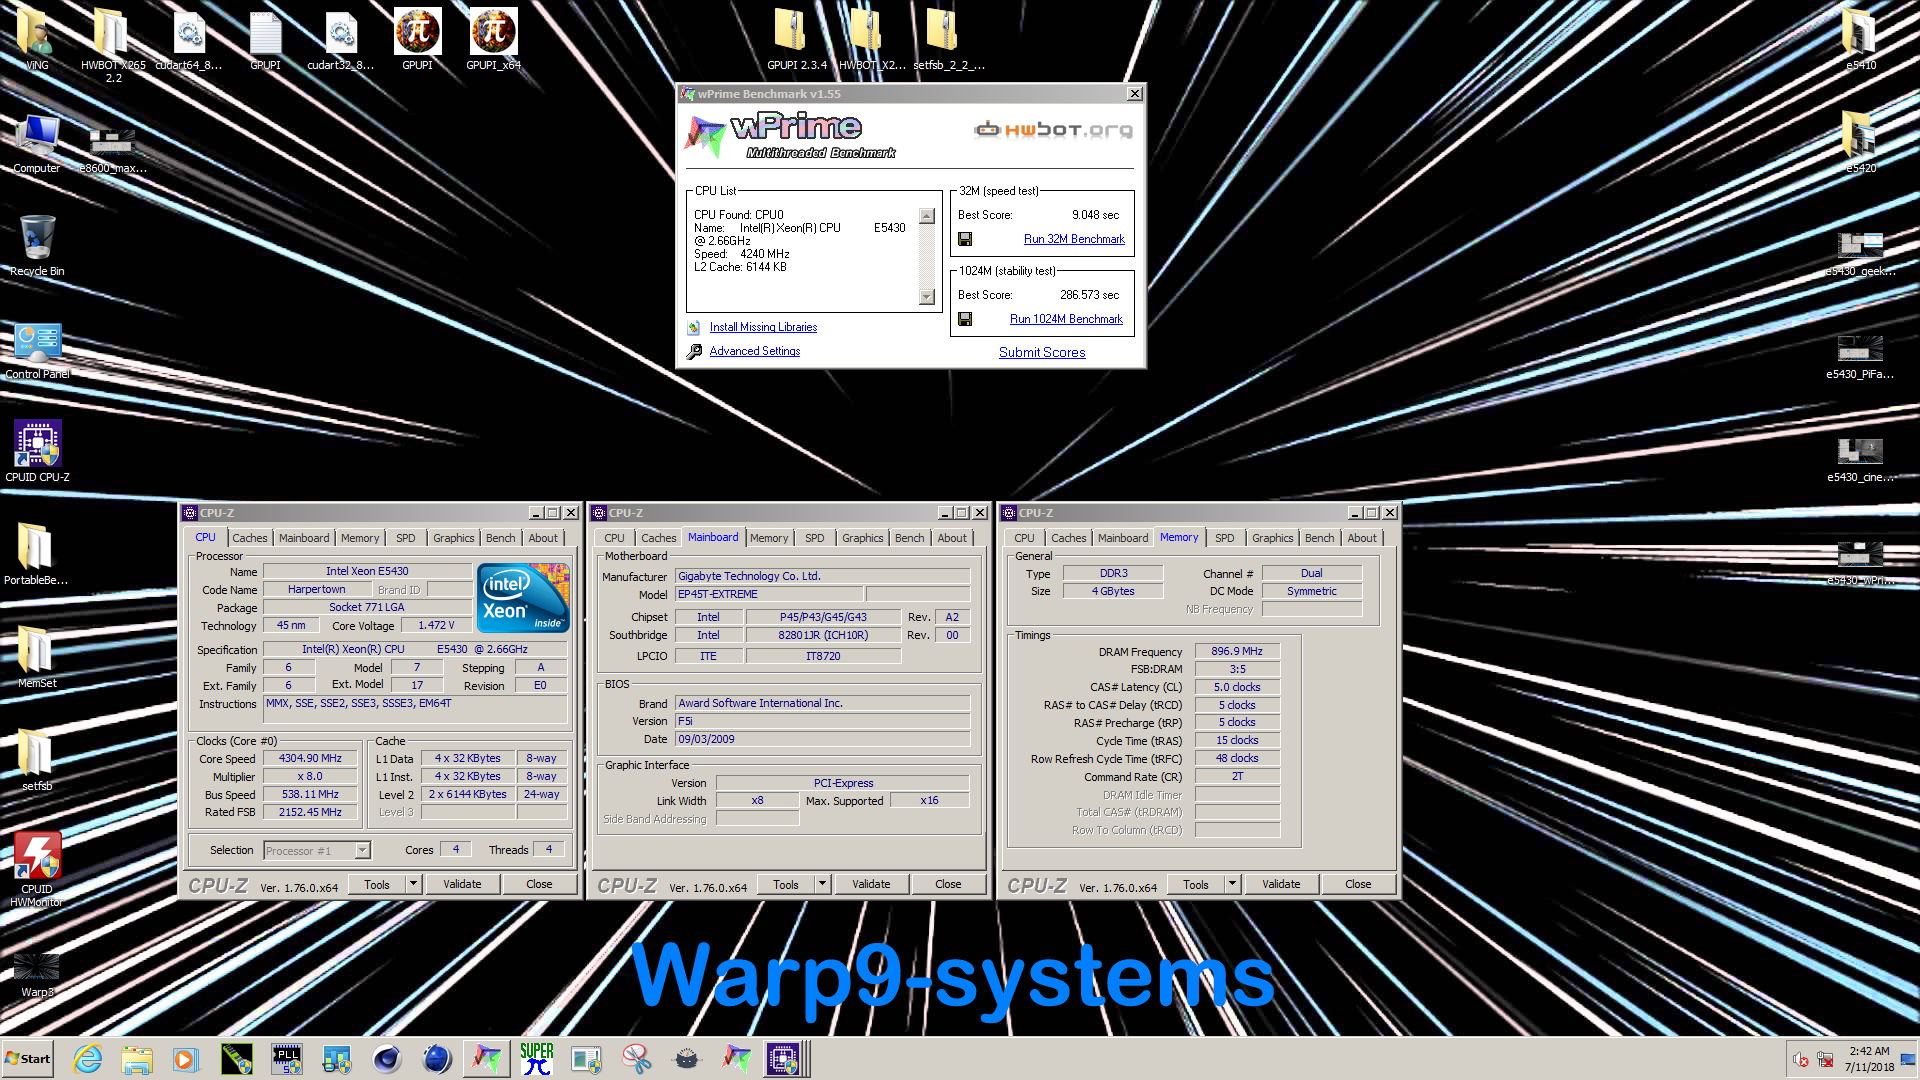Image resolution: width=1920 pixels, height=1080 pixels.
Task: Open the Computer desktop icon
Action: tap(37, 143)
